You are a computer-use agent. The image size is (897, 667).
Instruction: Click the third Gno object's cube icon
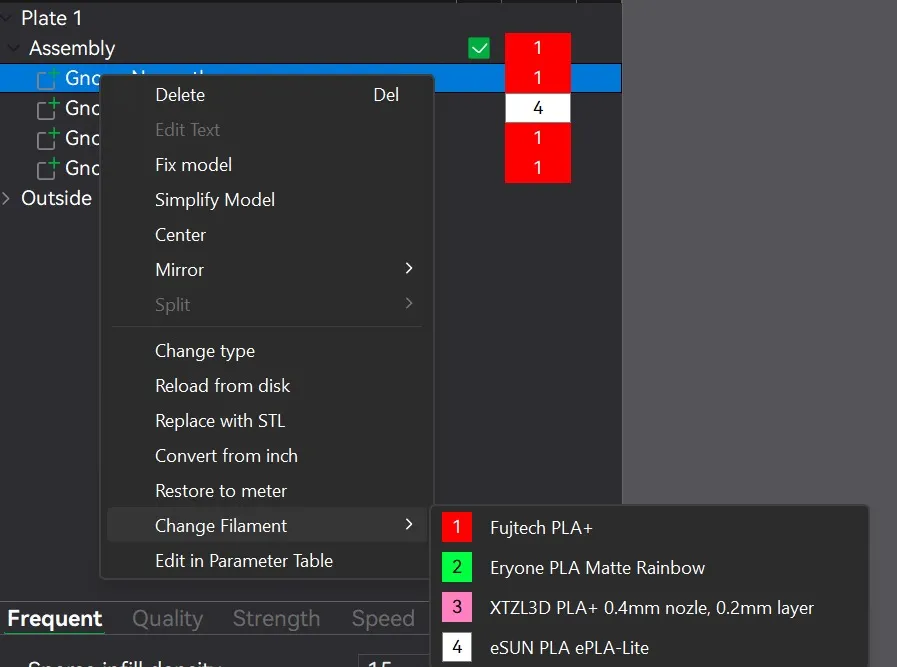(48, 138)
